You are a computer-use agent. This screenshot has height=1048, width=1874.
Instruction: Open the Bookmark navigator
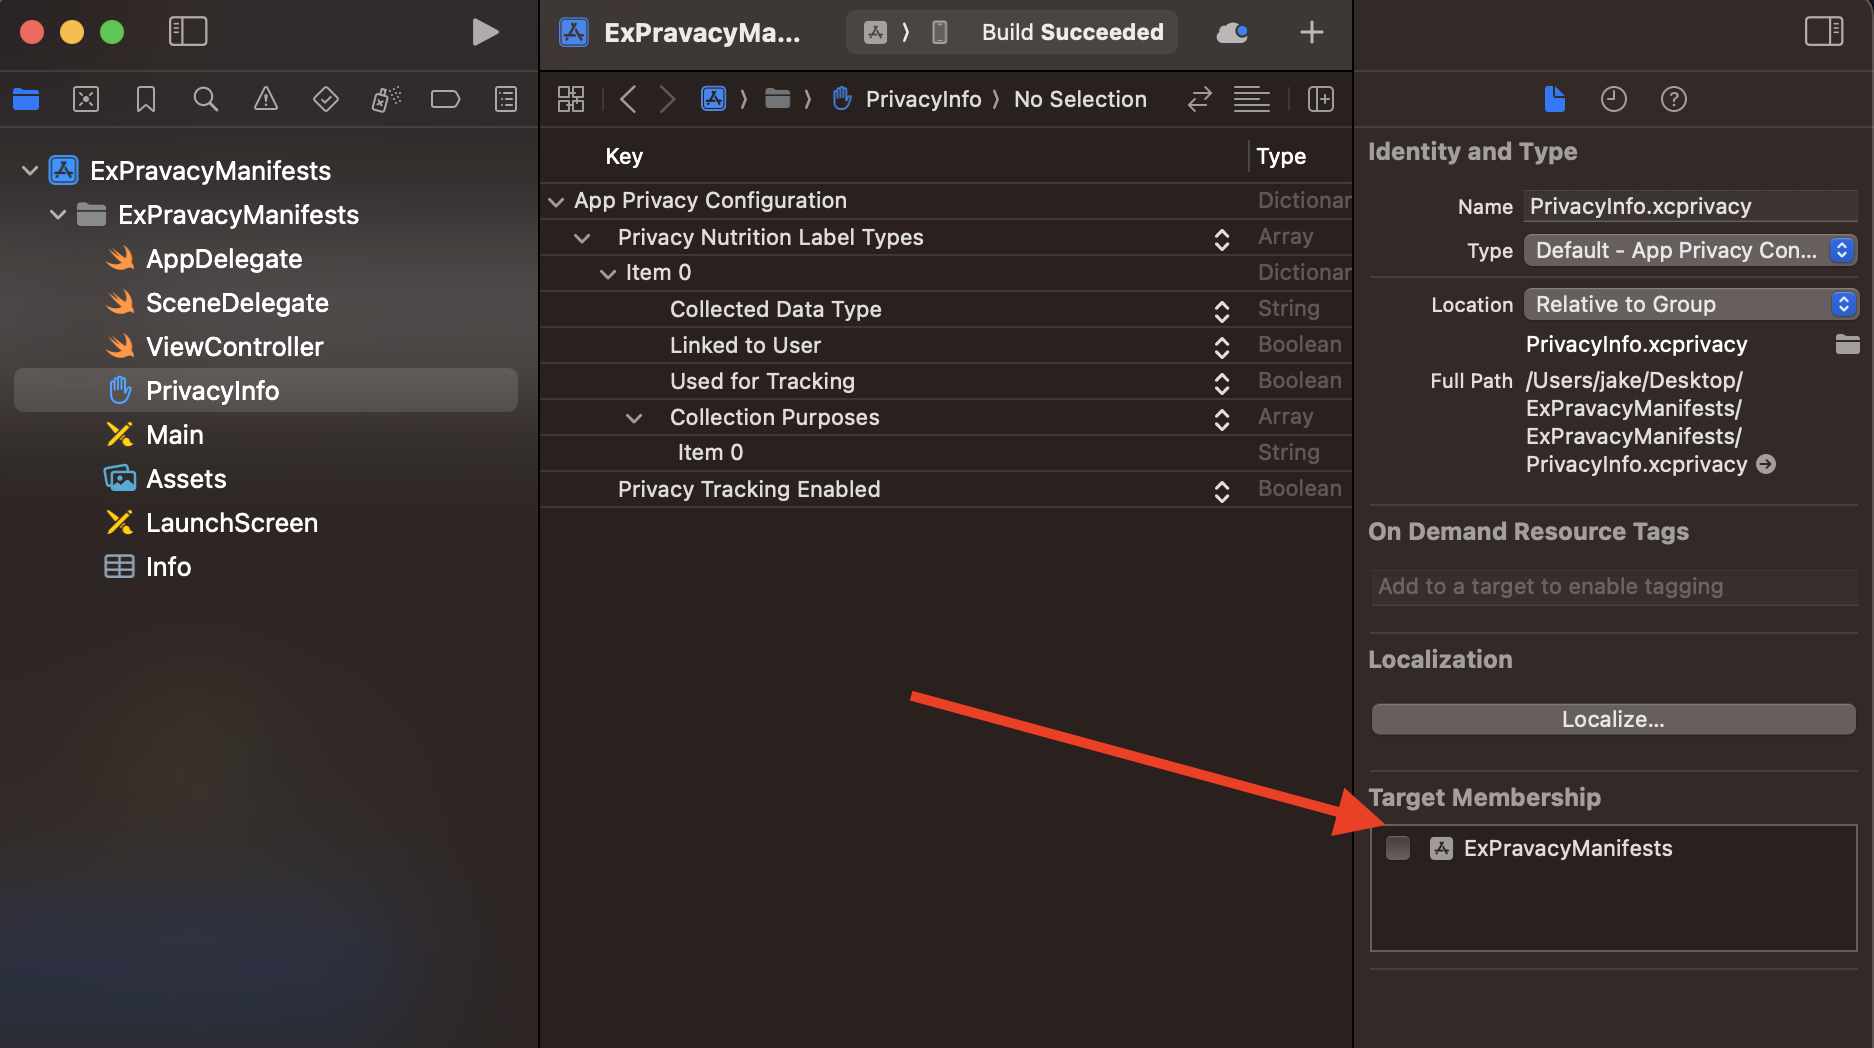tap(146, 99)
